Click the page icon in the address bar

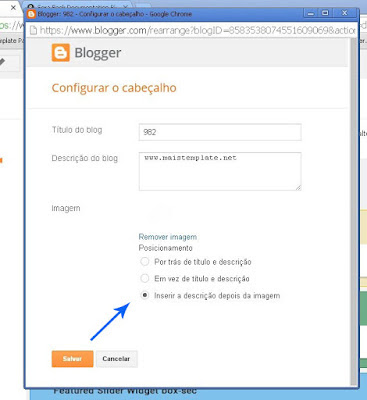click(33, 31)
